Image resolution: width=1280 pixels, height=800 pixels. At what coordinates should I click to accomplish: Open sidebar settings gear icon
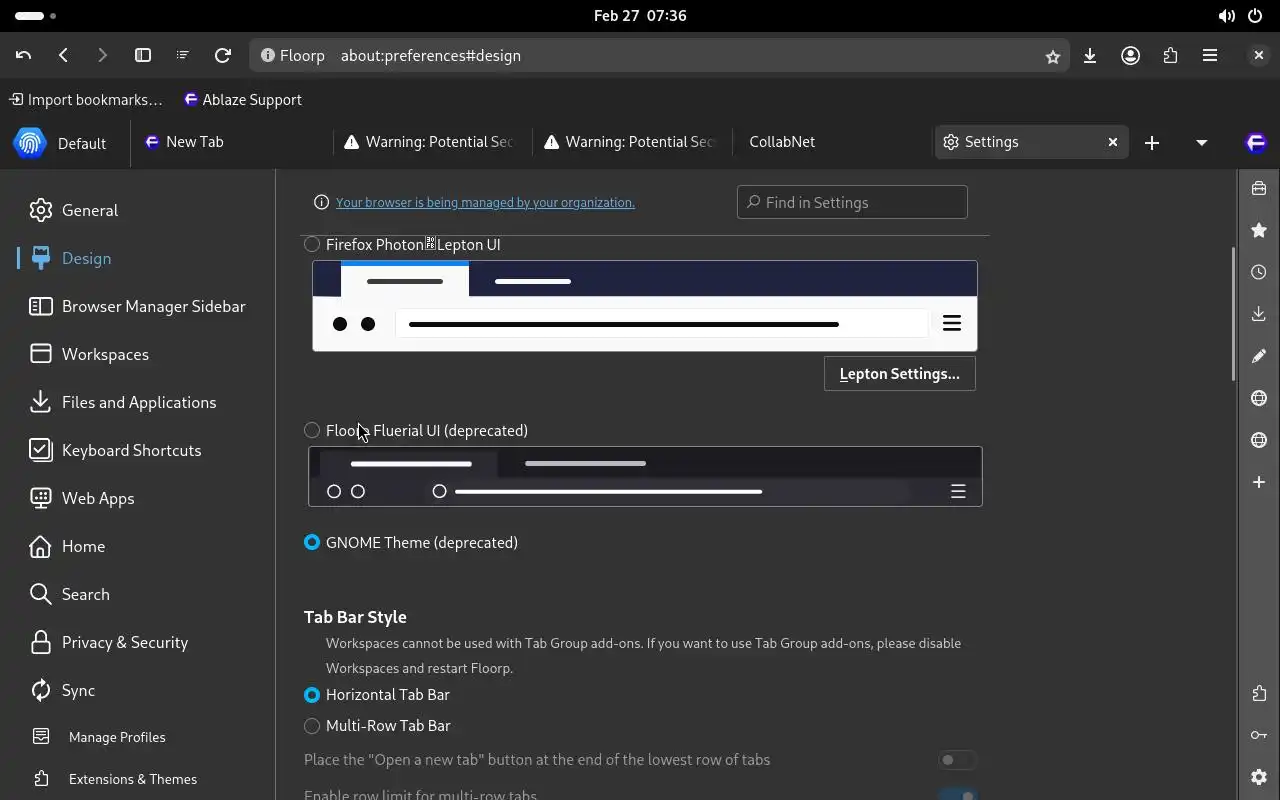pyautogui.click(x=1259, y=777)
